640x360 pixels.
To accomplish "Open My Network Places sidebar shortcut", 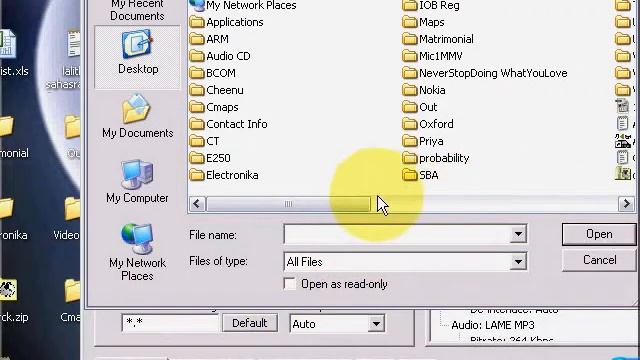I will [137, 252].
